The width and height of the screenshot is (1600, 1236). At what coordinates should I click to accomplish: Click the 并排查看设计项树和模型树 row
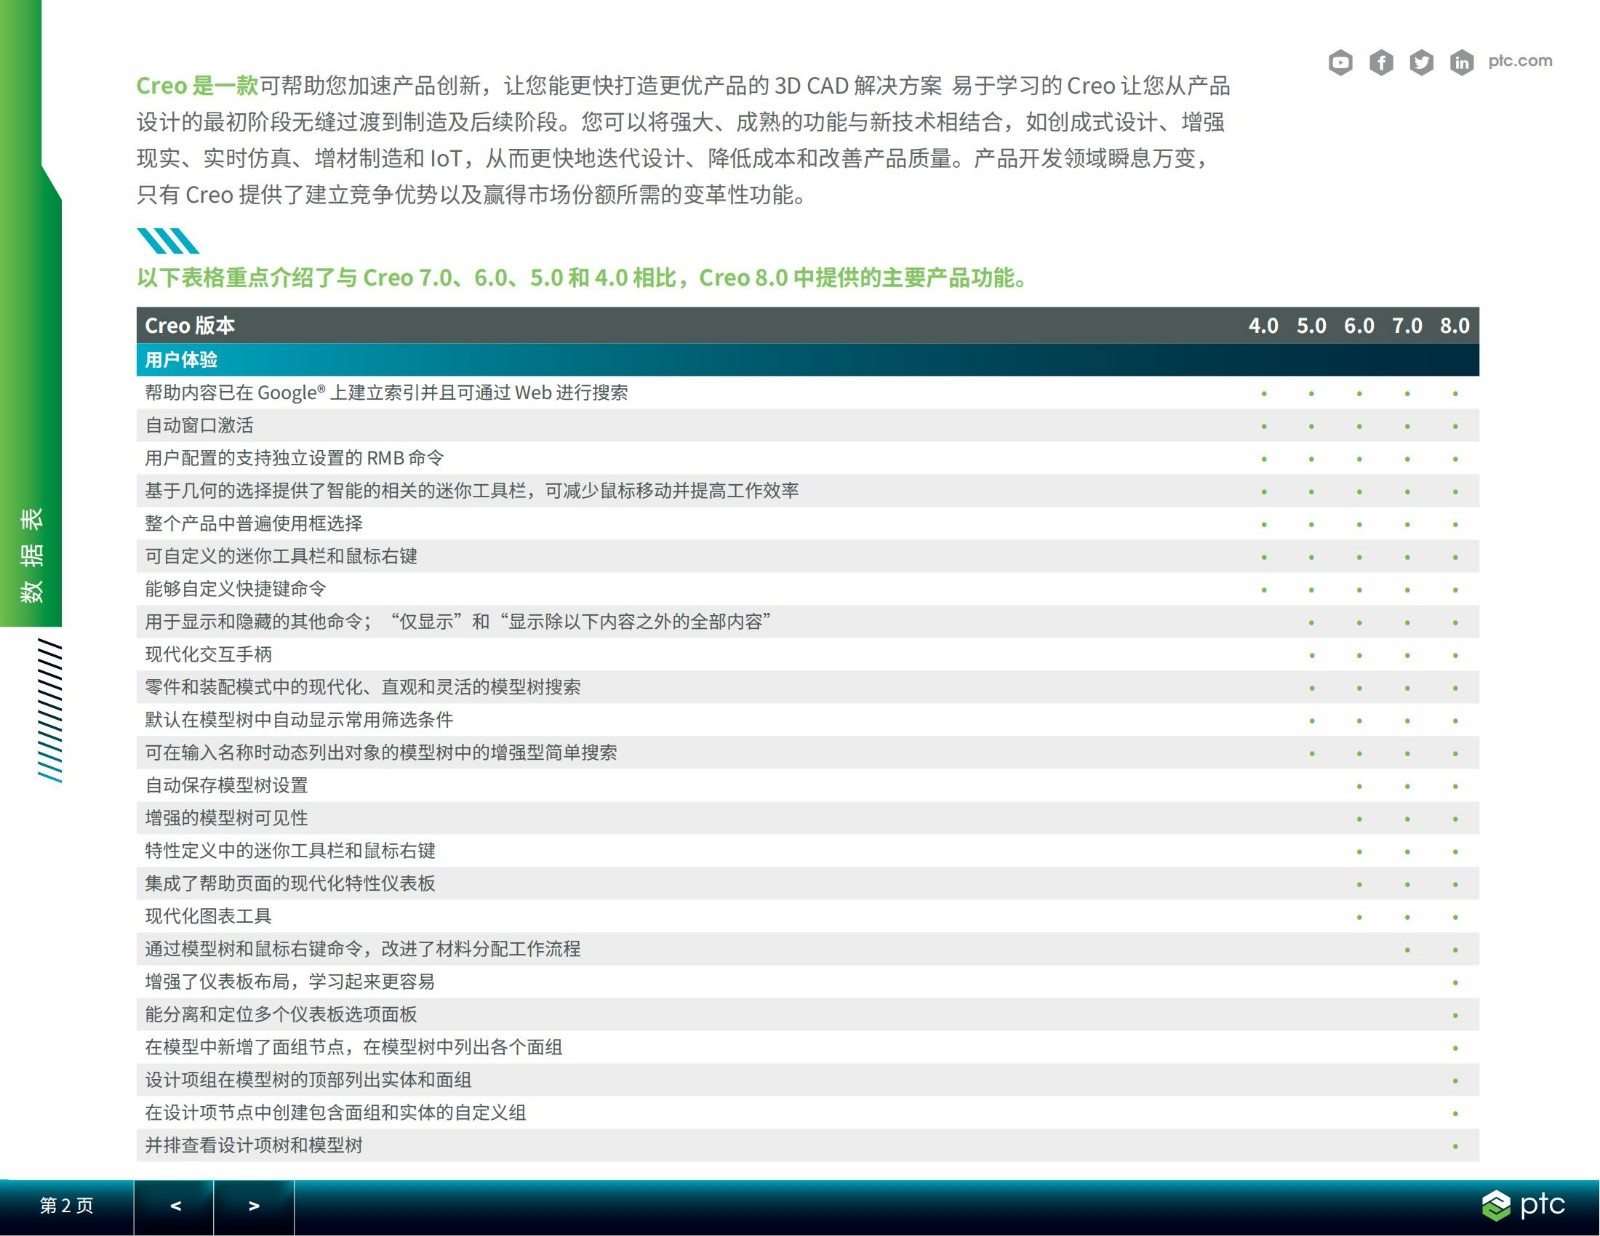coord(254,1146)
